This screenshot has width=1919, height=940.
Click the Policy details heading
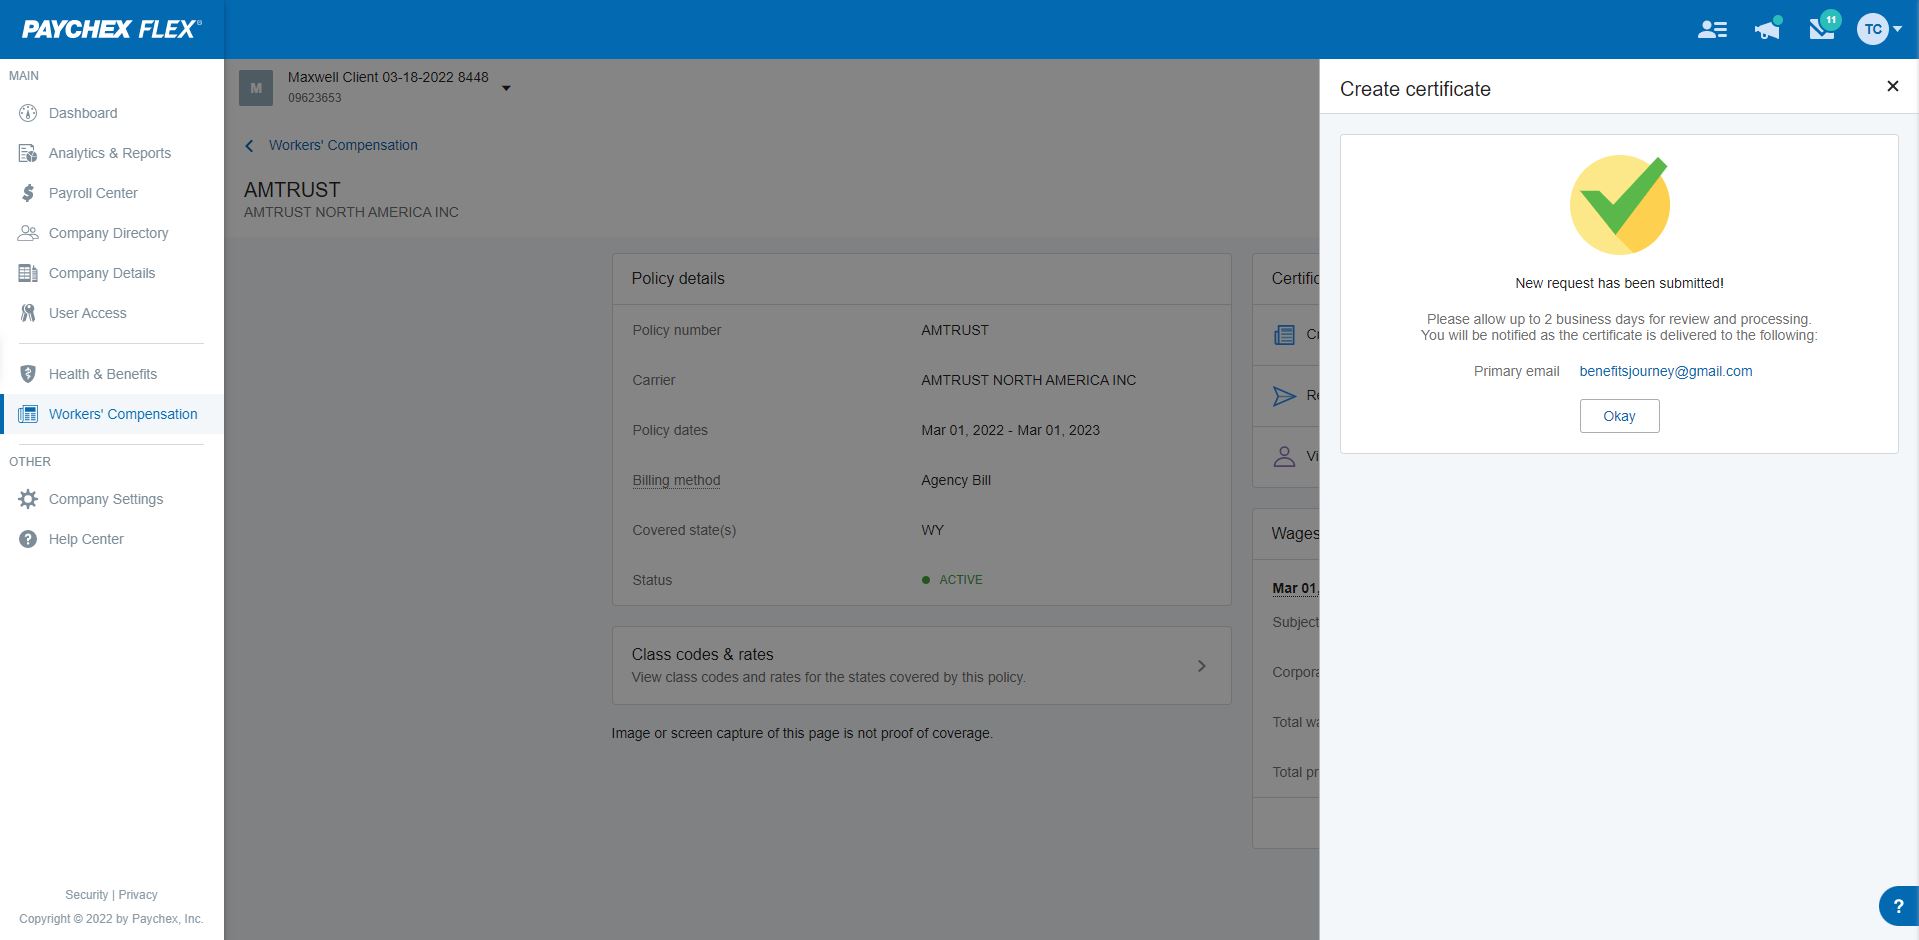[x=678, y=278]
